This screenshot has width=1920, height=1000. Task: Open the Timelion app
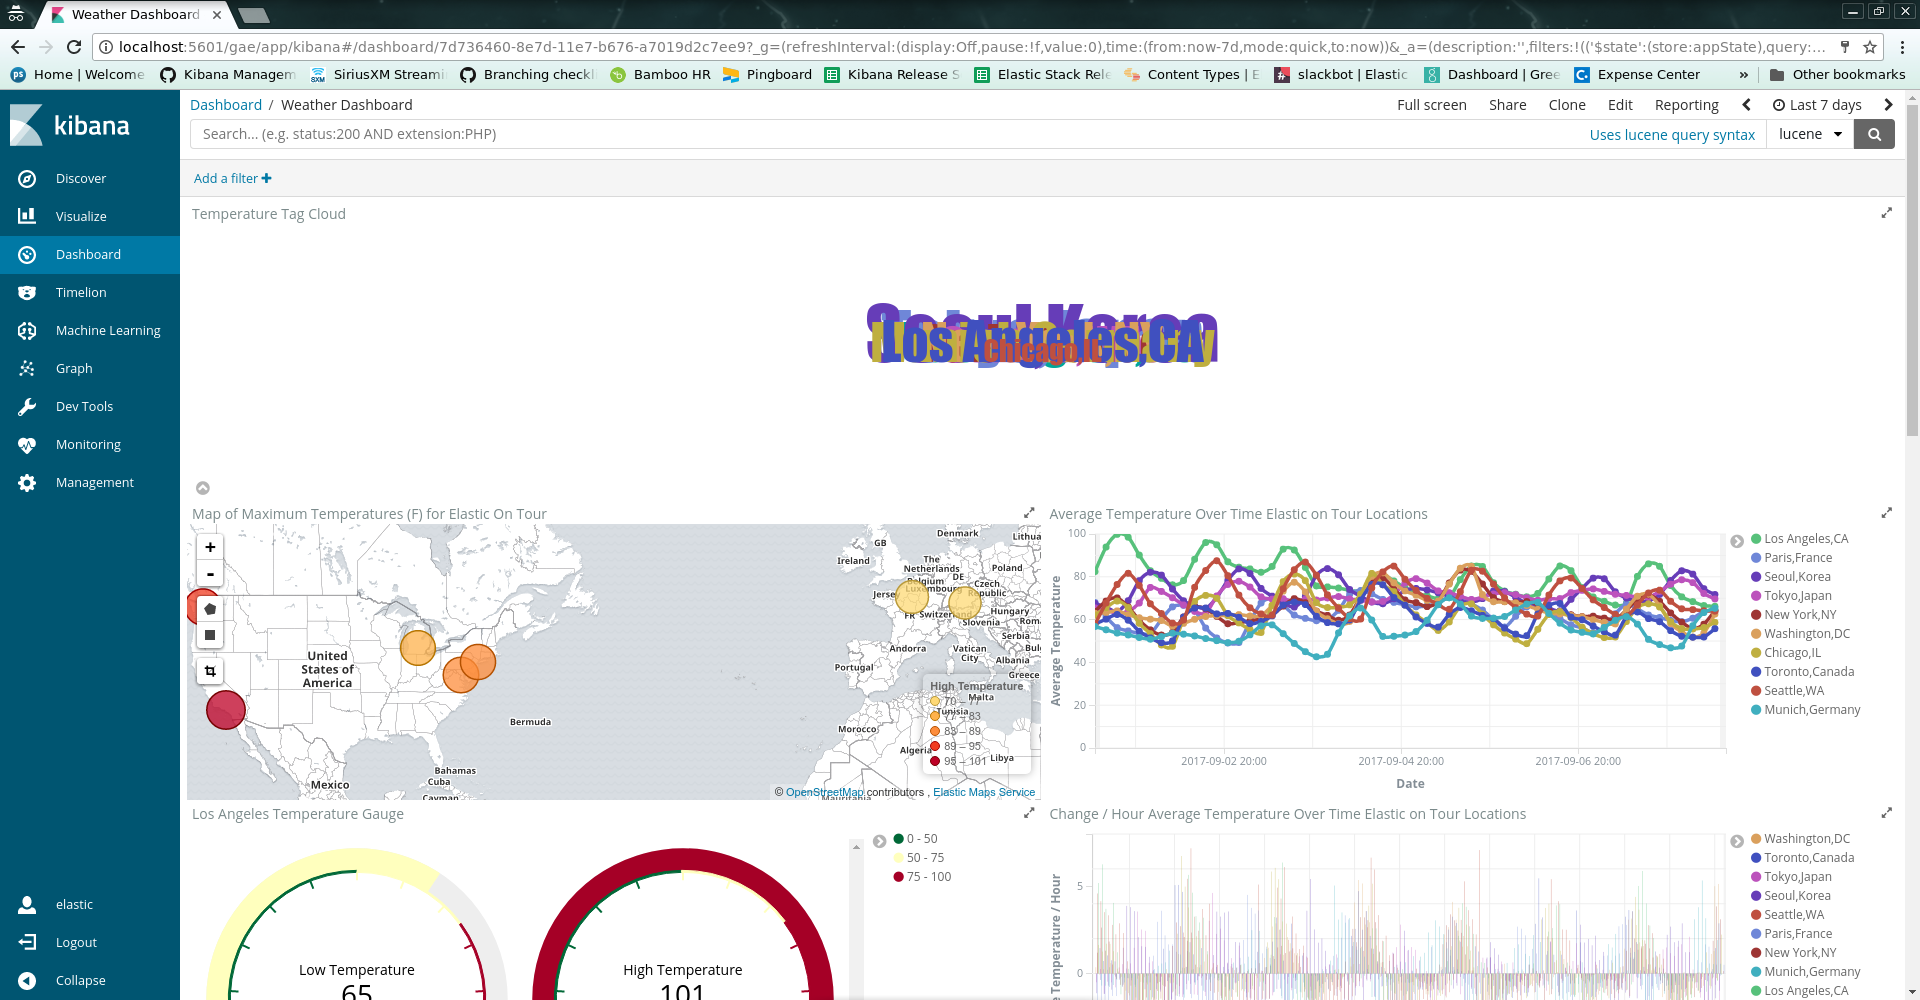80,292
